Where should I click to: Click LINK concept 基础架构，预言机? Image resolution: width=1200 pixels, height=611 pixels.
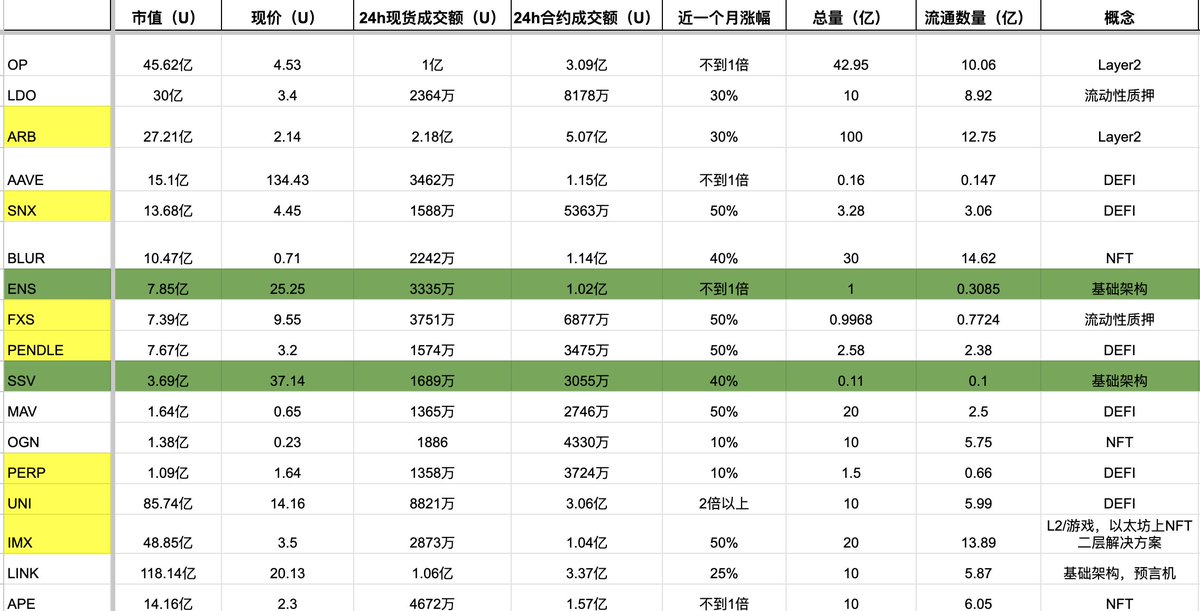click(x=1120, y=574)
